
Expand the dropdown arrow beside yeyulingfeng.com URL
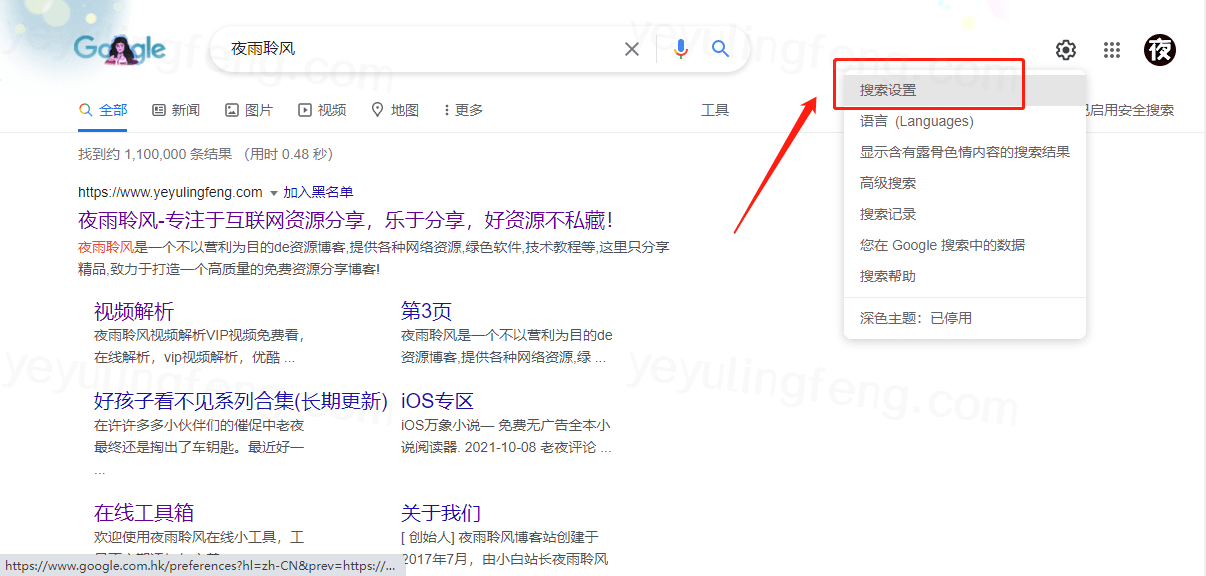tap(273, 192)
